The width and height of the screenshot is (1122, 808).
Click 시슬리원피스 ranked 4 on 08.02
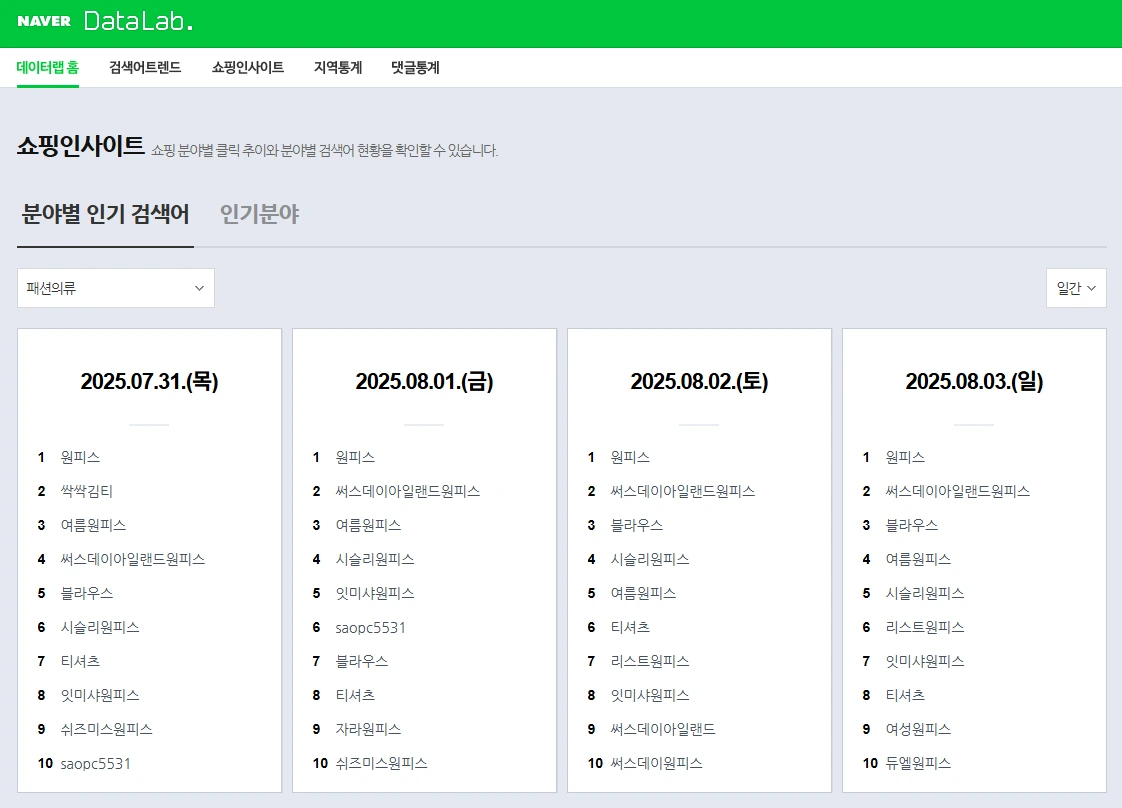click(x=649, y=559)
